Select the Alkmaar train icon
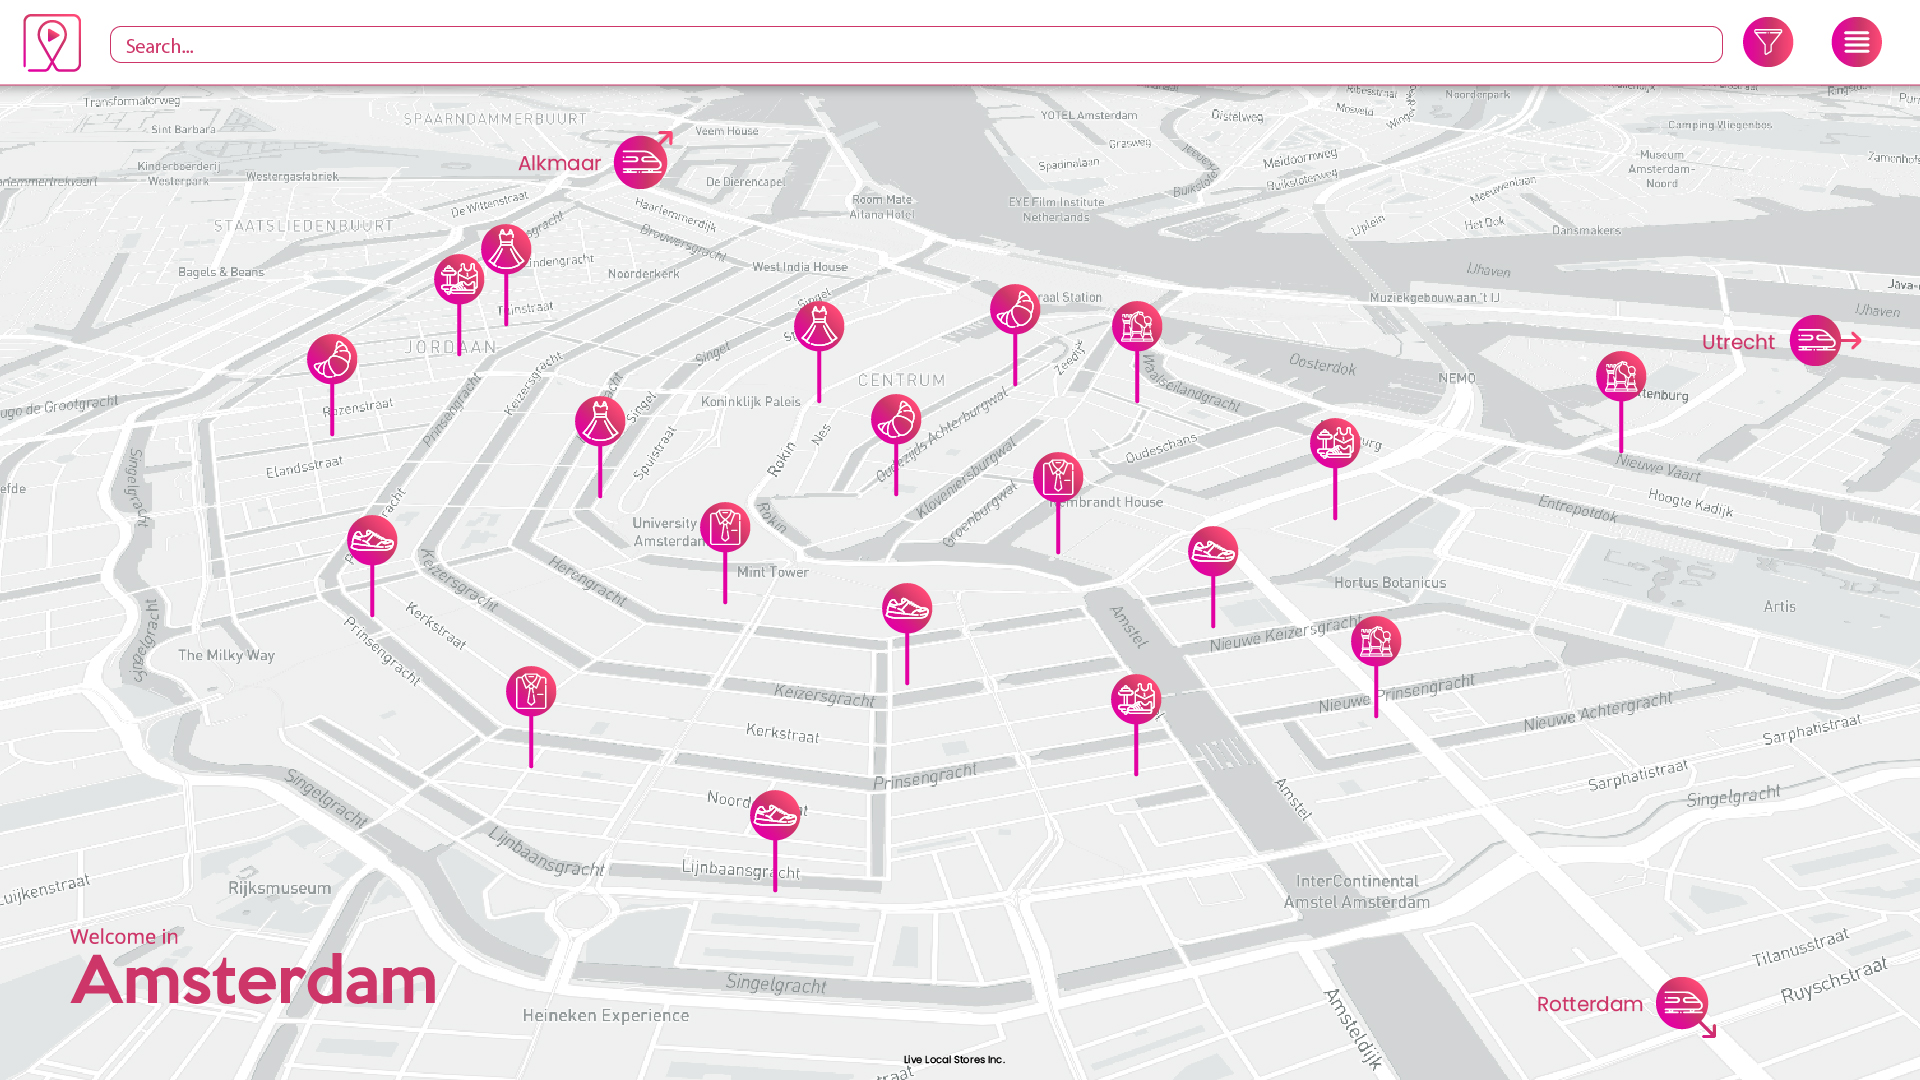The image size is (1920, 1080). pos(640,162)
